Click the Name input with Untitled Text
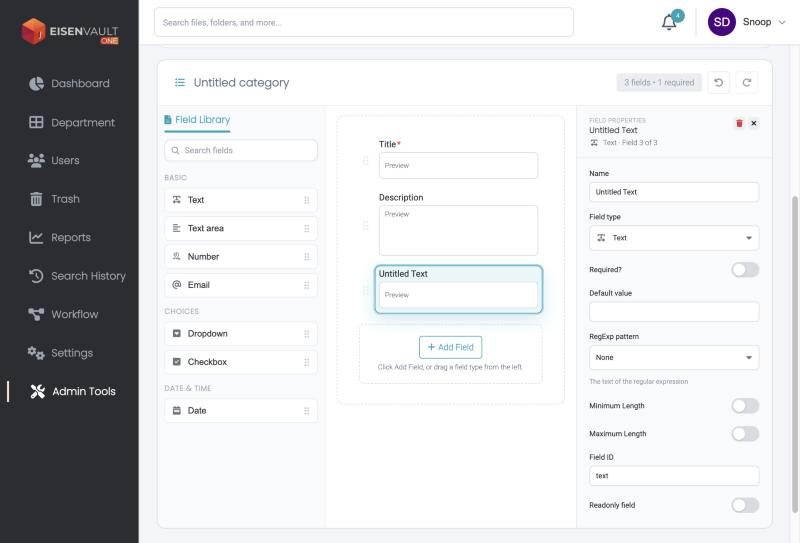The image size is (800, 543). [674, 192]
